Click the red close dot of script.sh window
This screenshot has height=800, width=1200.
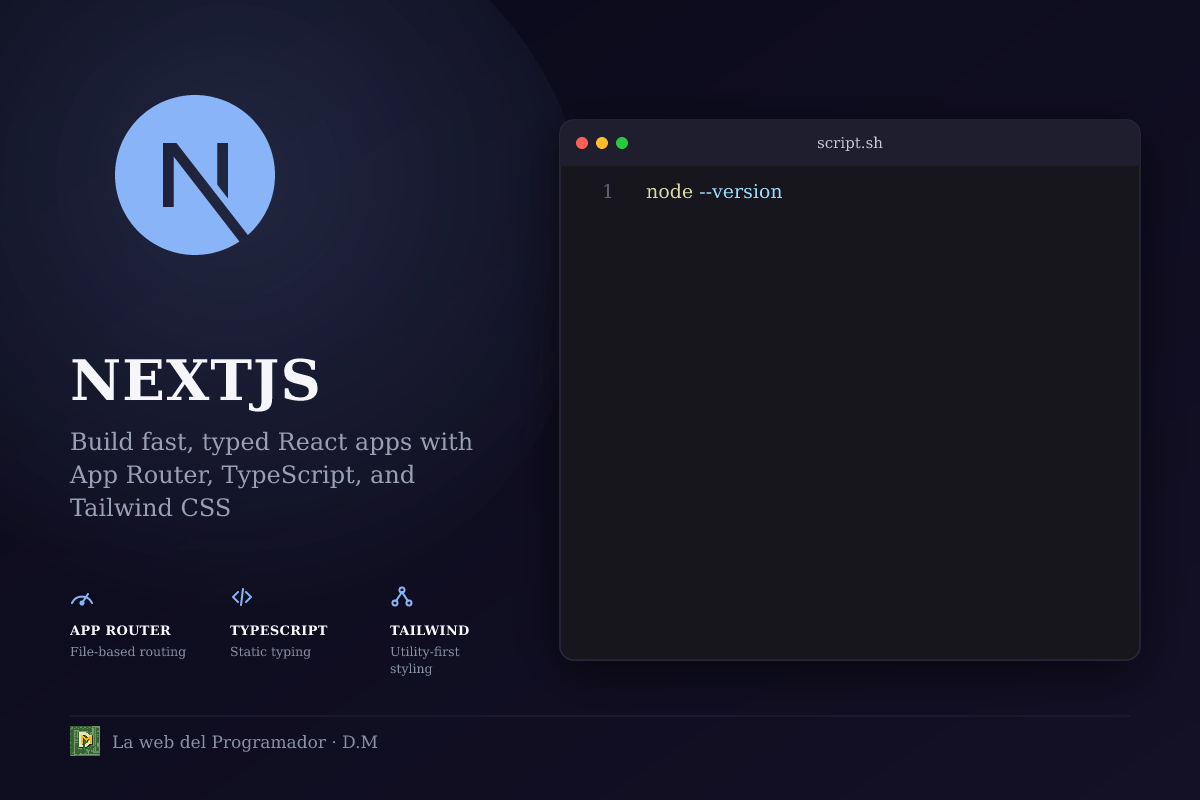click(x=582, y=143)
